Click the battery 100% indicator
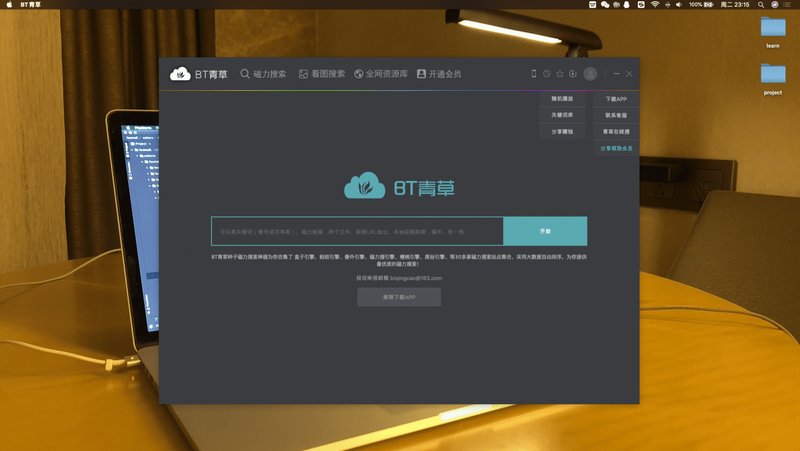Image resolution: width=800 pixels, height=451 pixels. (x=702, y=5)
